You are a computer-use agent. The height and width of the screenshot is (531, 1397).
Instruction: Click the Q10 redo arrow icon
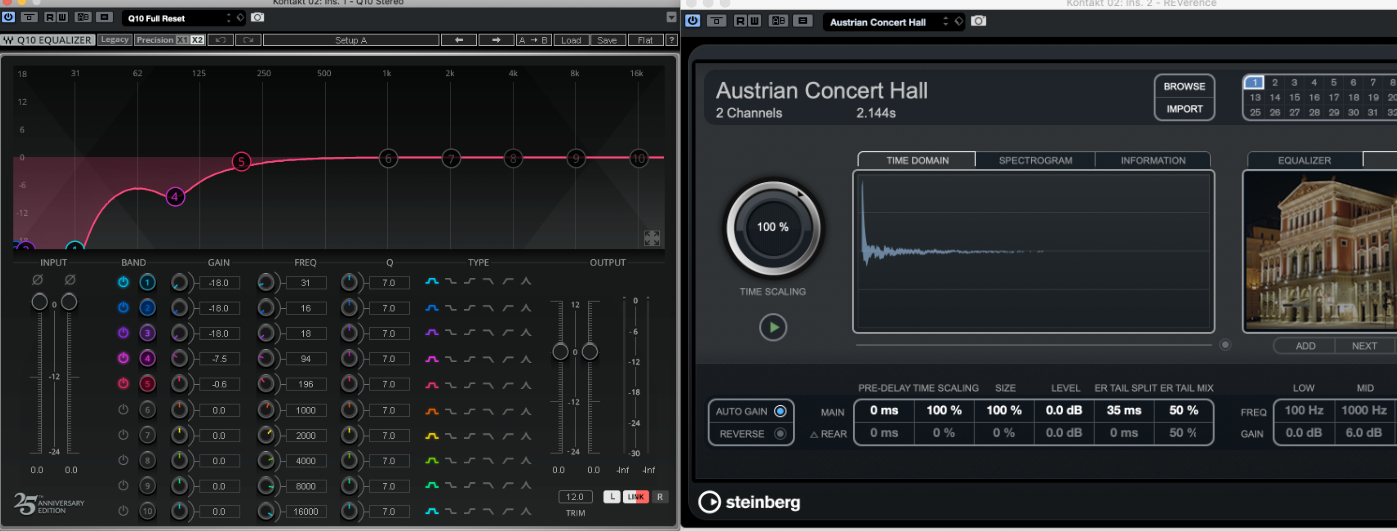pyautogui.click(x=248, y=40)
